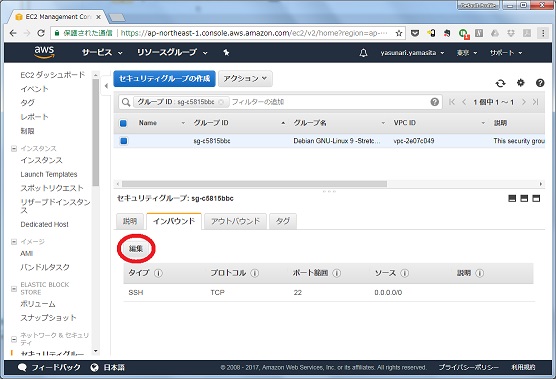Expand the サービス menu

(x=102, y=53)
